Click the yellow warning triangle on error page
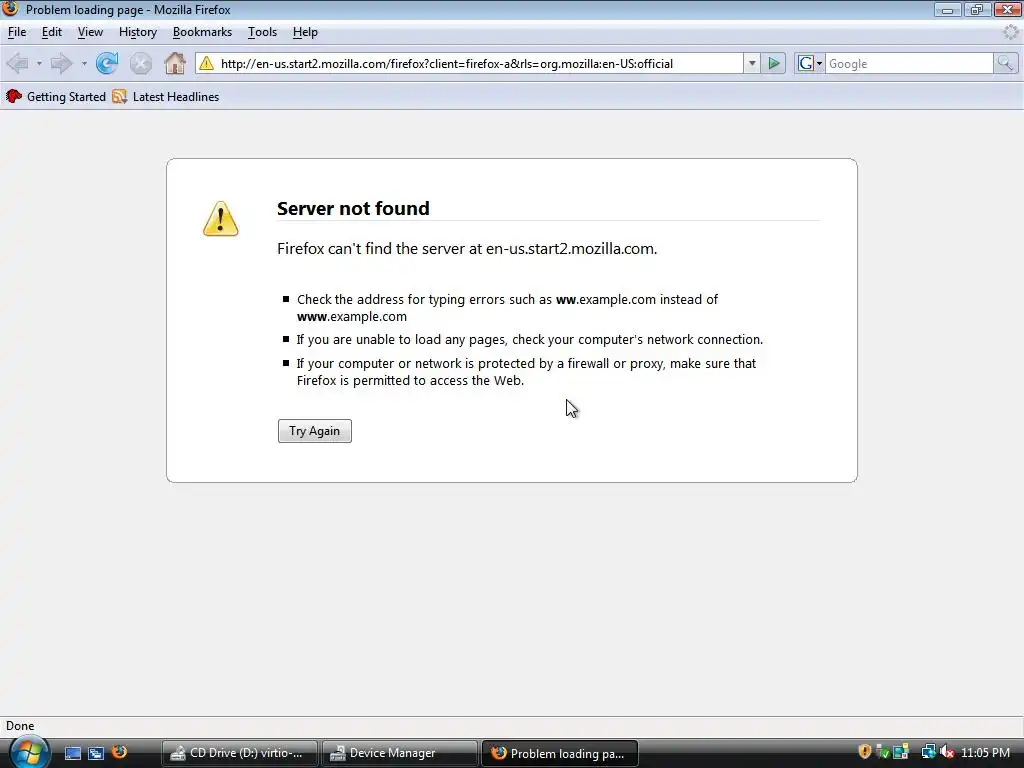 pyautogui.click(x=221, y=218)
